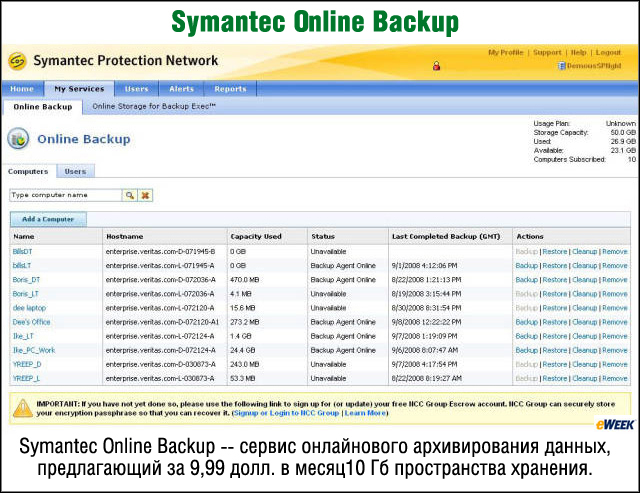Click the Online Backup page icon
The width and height of the screenshot is (640, 493).
point(18,139)
